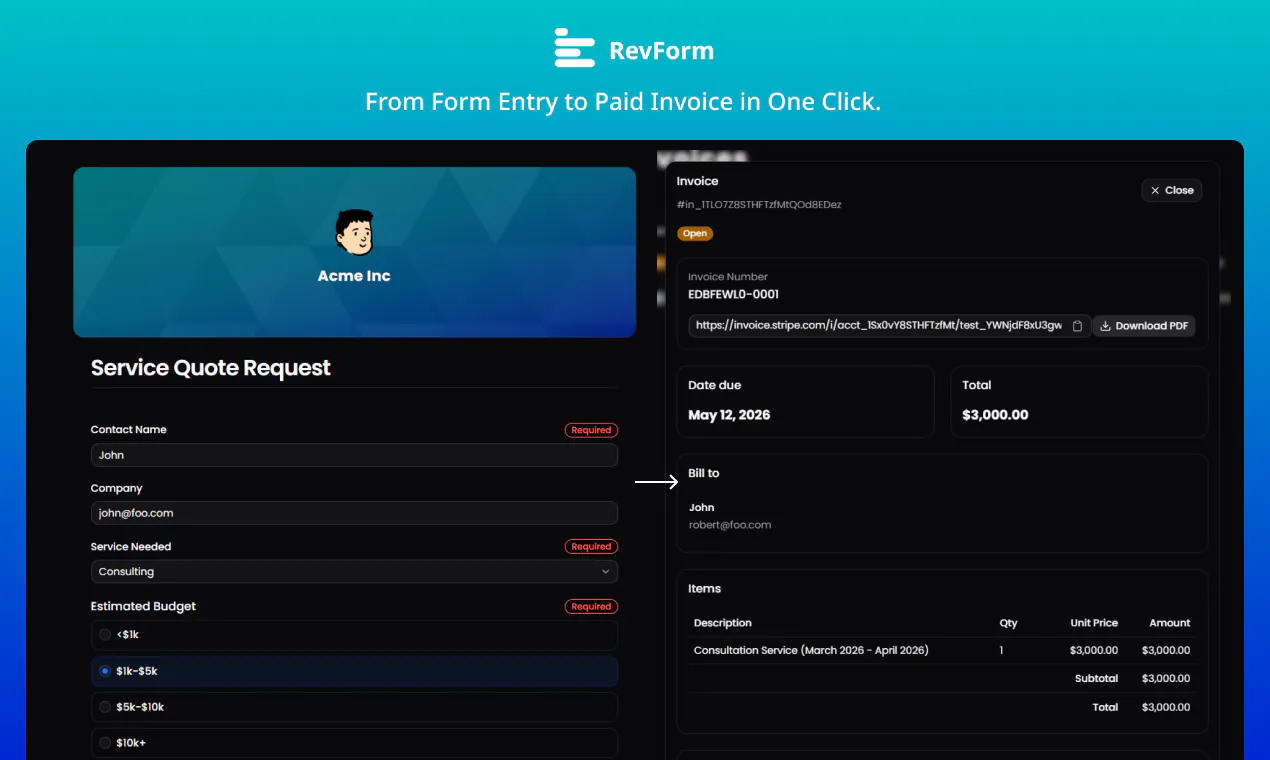The width and height of the screenshot is (1270, 760).
Task: Select the $1k-$5k budget radio
Action: 105,671
